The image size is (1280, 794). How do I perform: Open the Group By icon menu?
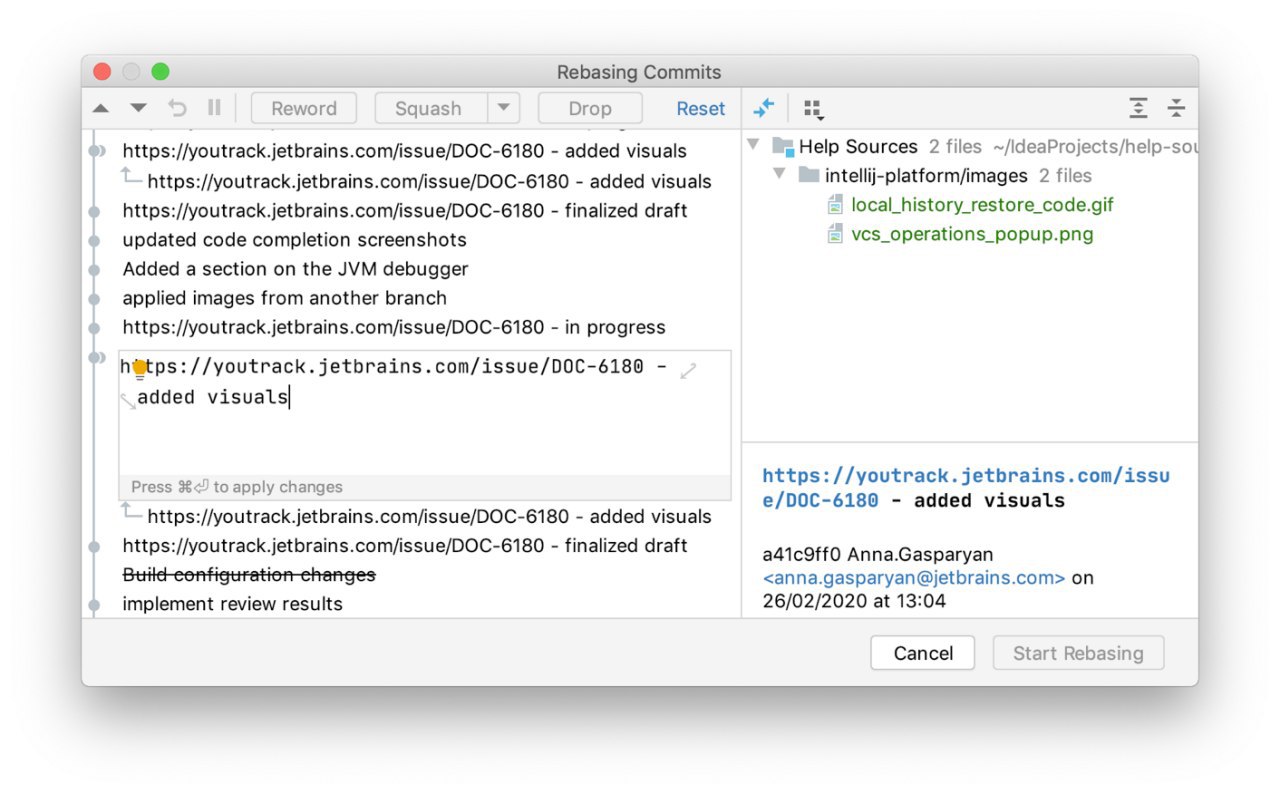[x=813, y=109]
